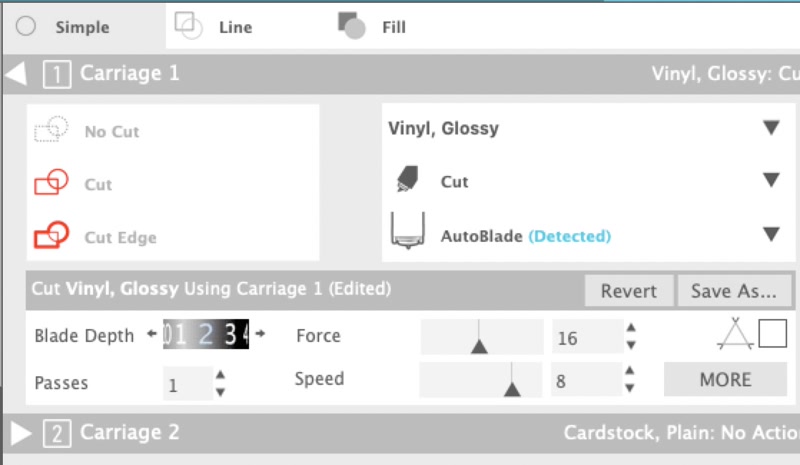Select the Cut Edge icon
The image size is (800, 465).
click(51, 237)
